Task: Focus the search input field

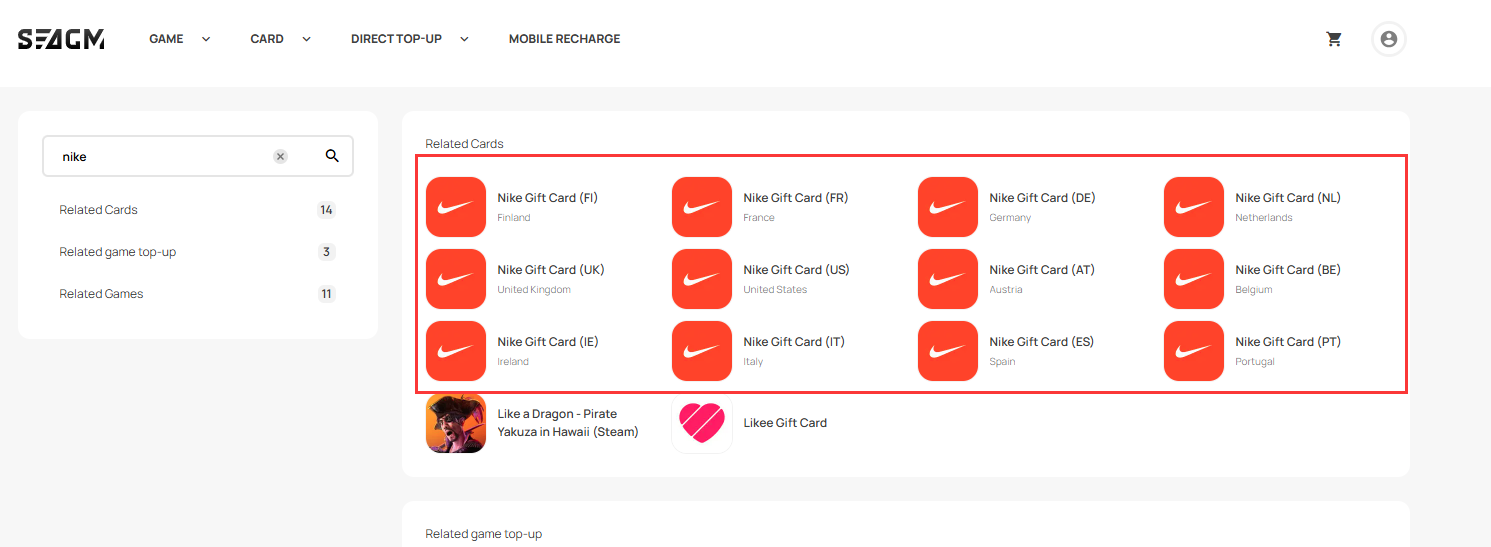Action: (160, 156)
